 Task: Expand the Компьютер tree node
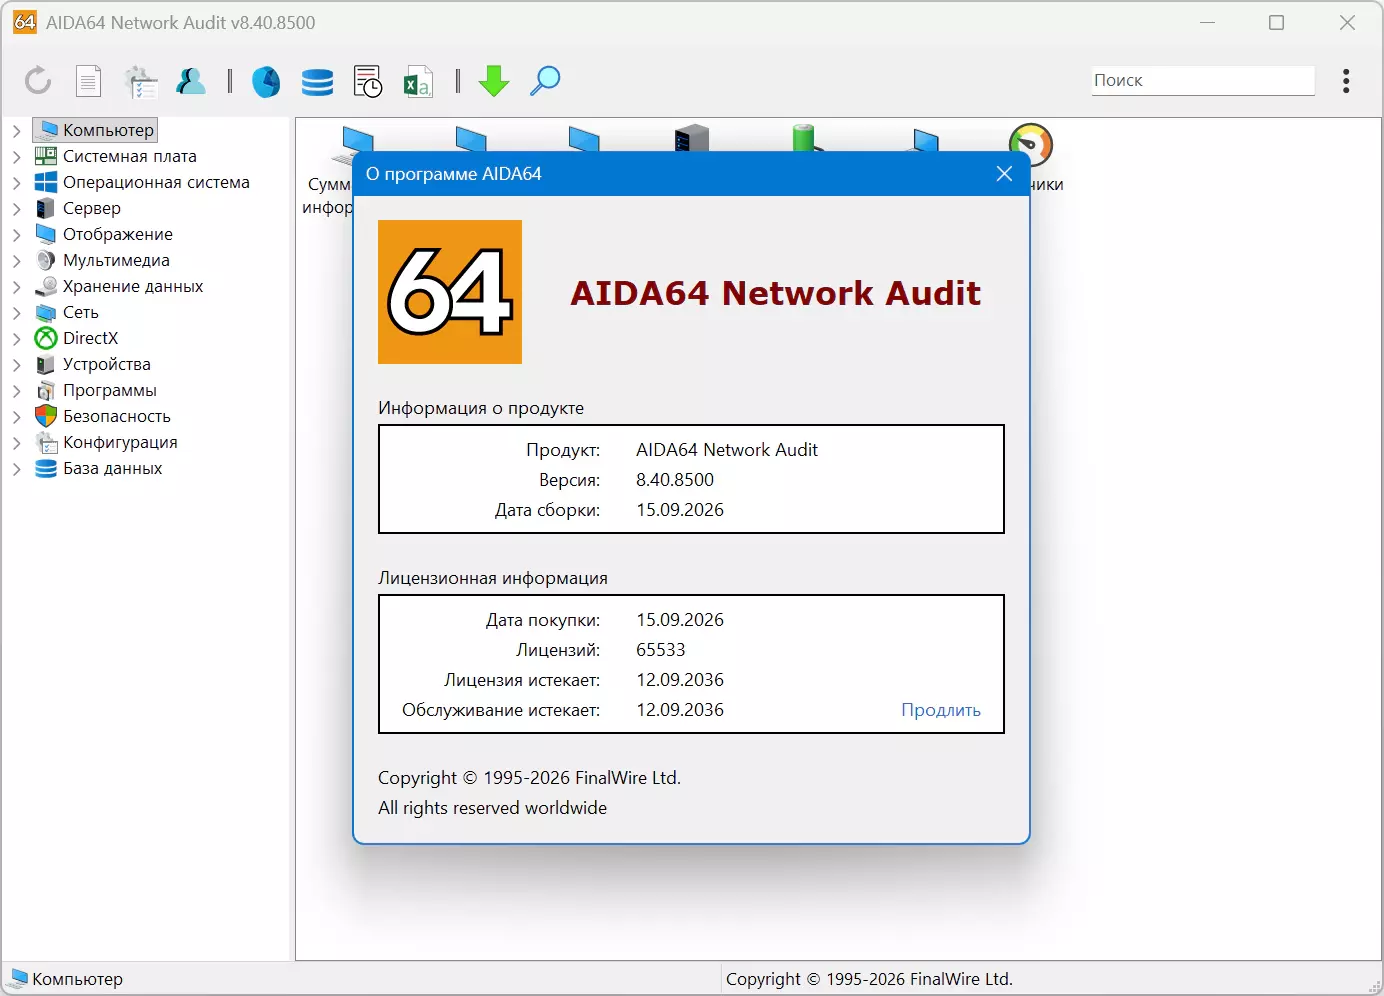coord(16,130)
